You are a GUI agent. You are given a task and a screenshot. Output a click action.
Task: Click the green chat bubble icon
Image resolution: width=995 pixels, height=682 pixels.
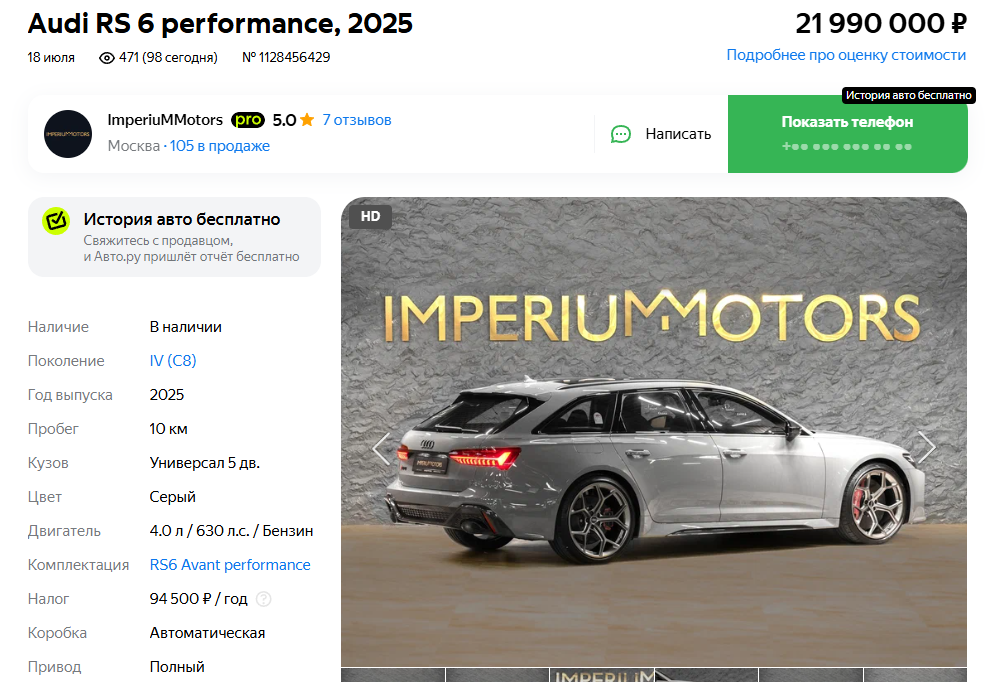621,134
